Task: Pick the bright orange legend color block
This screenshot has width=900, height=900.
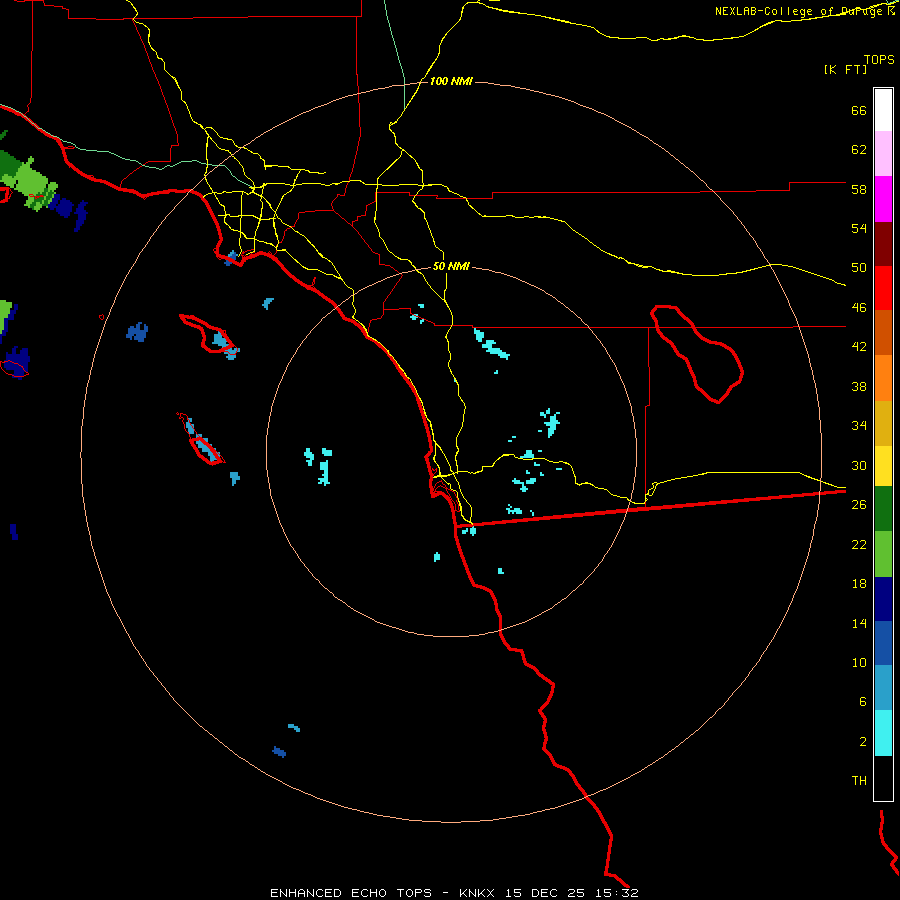Action: pyautogui.click(x=883, y=378)
